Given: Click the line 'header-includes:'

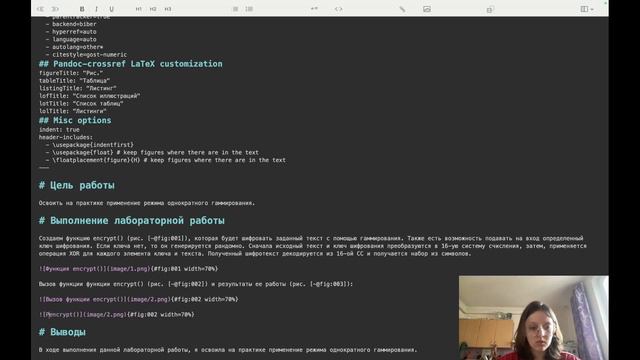Looking at the screenshot, I should tap(66, 137).
